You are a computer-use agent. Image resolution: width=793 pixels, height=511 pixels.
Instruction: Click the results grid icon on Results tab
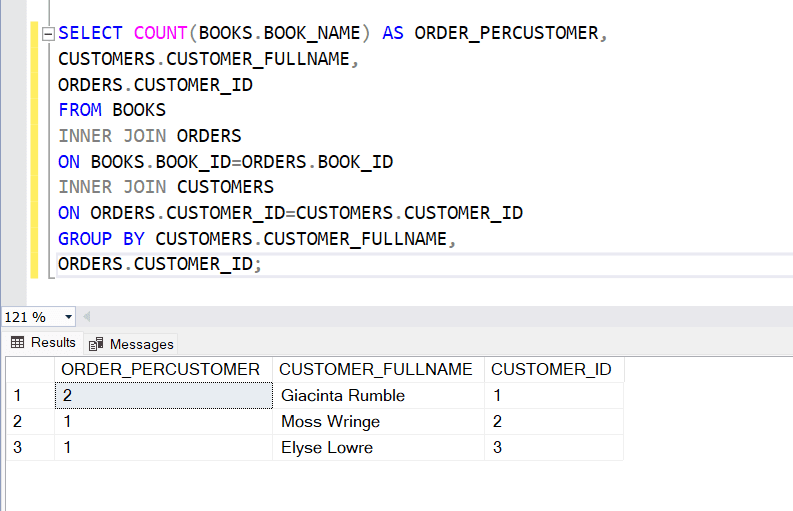(x=17, y=343)
